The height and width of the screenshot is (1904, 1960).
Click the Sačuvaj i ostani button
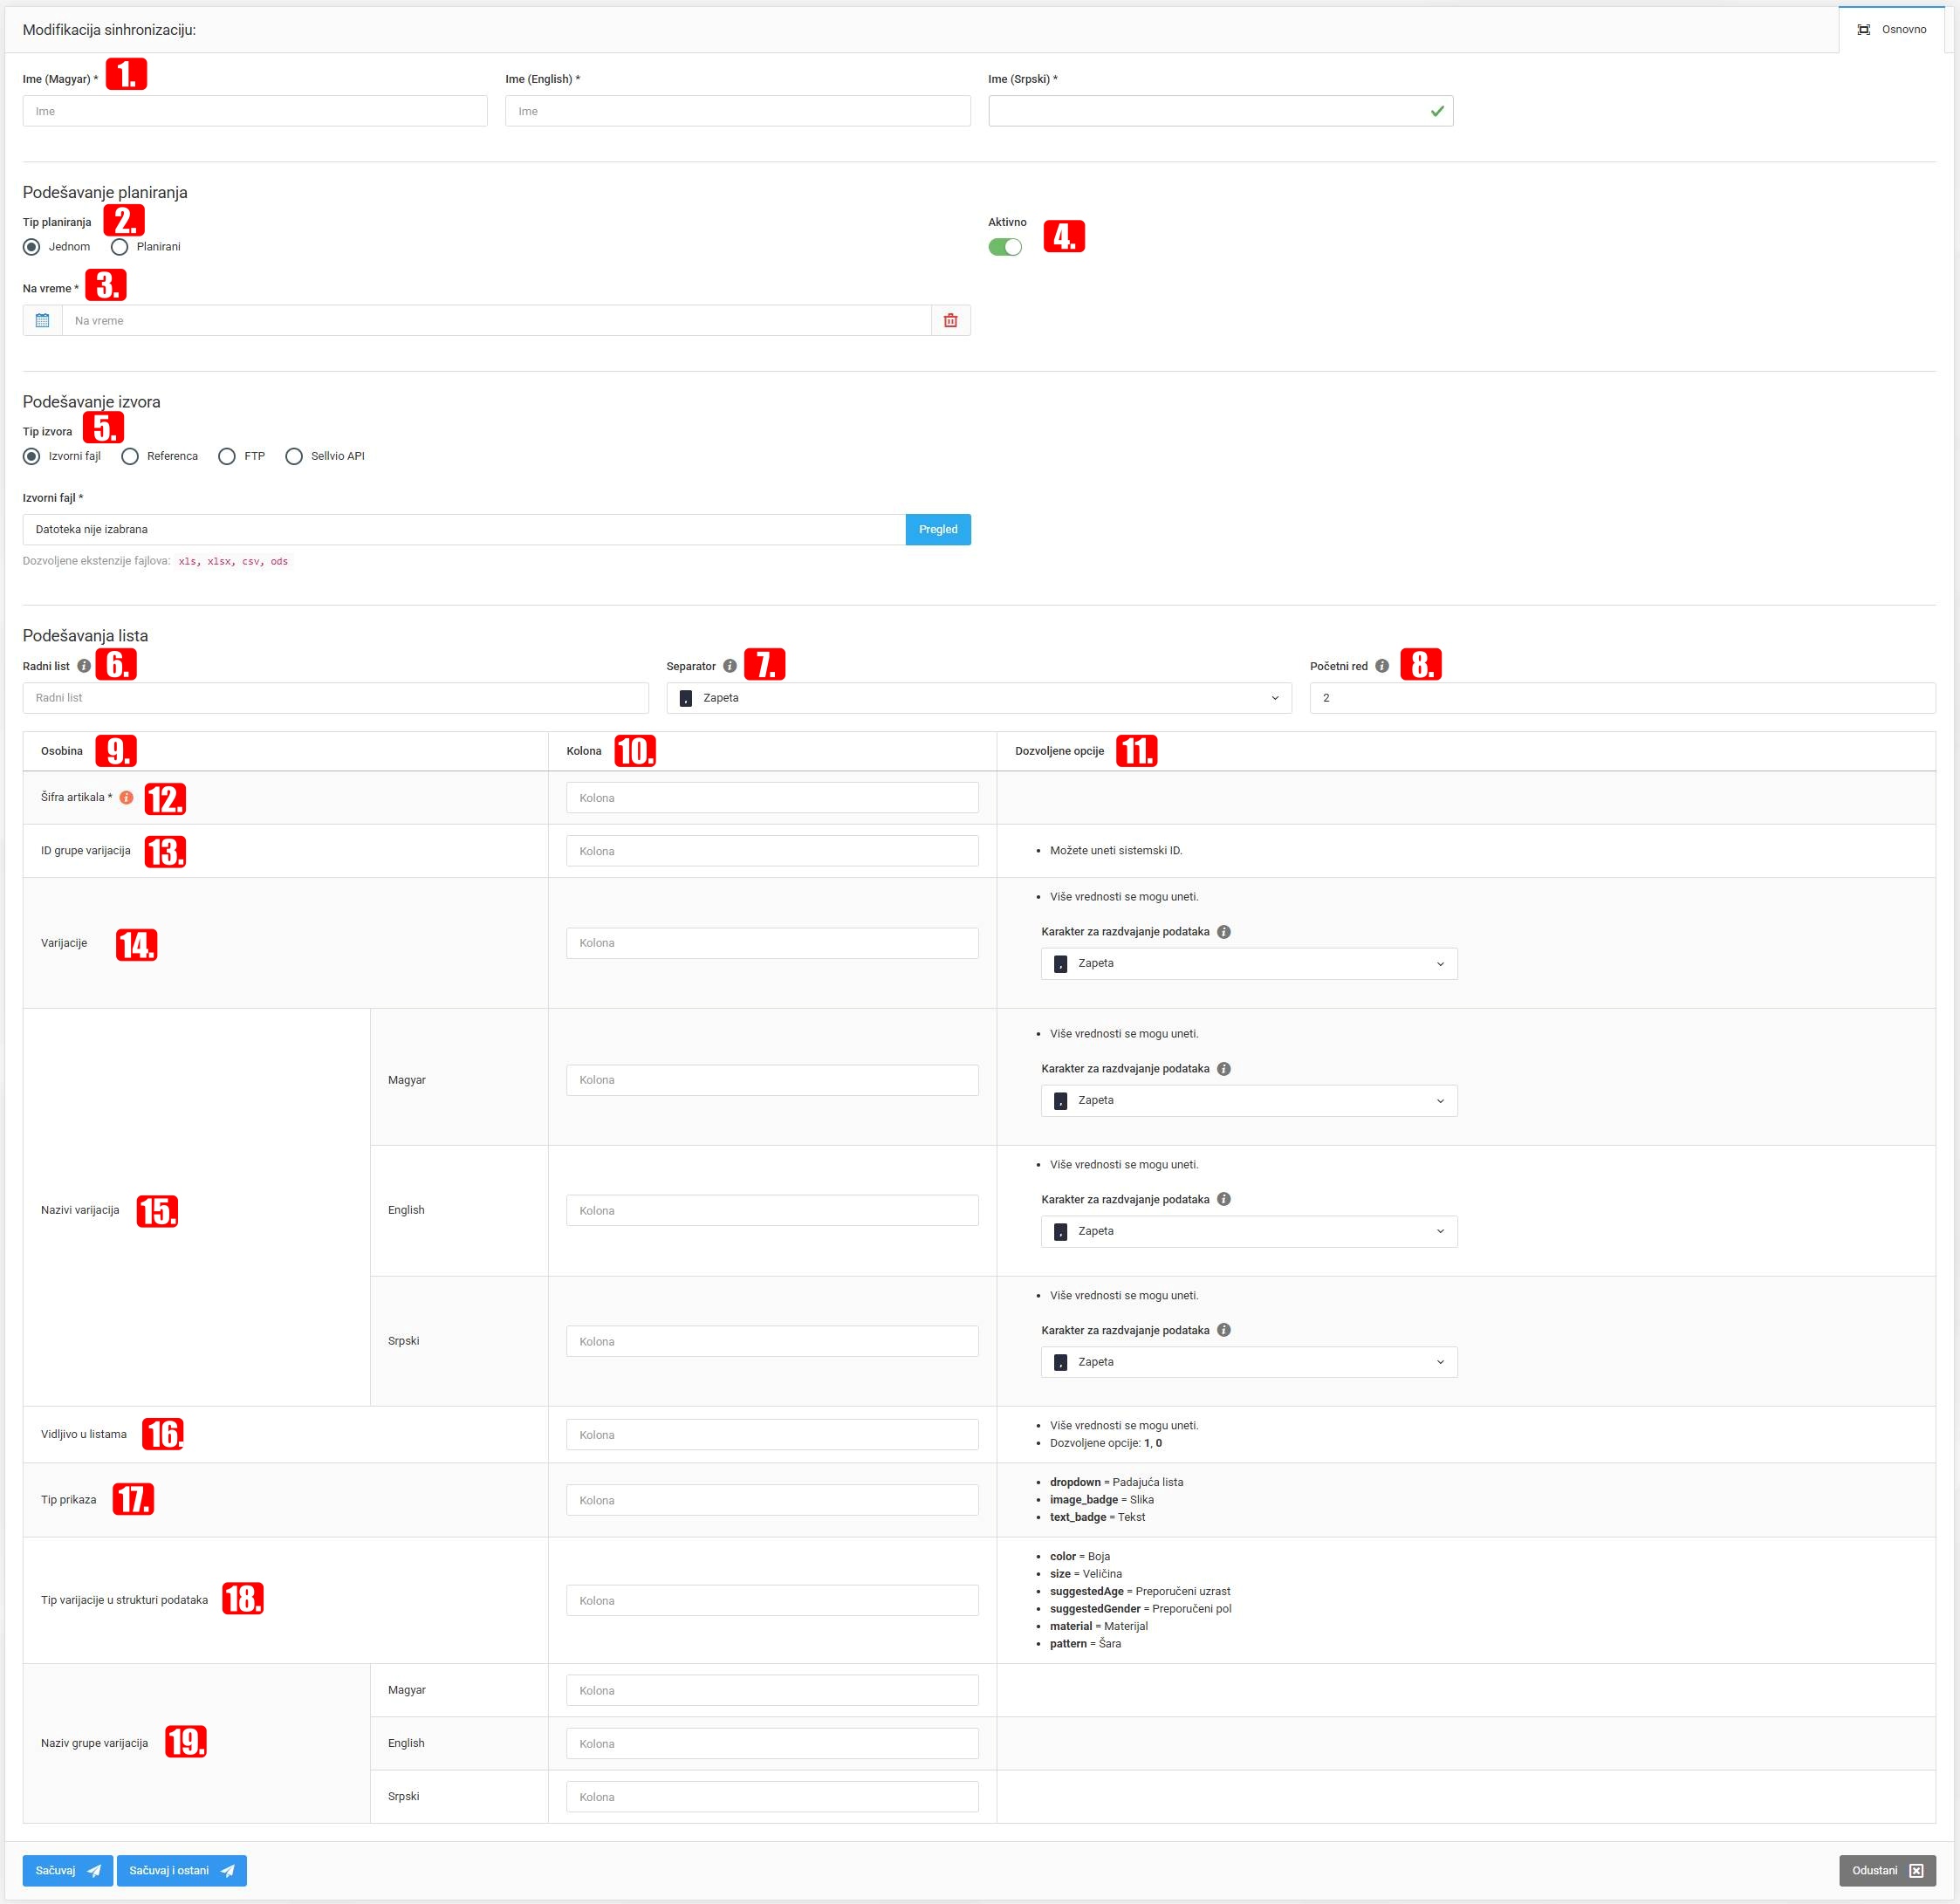point(182,1870)
